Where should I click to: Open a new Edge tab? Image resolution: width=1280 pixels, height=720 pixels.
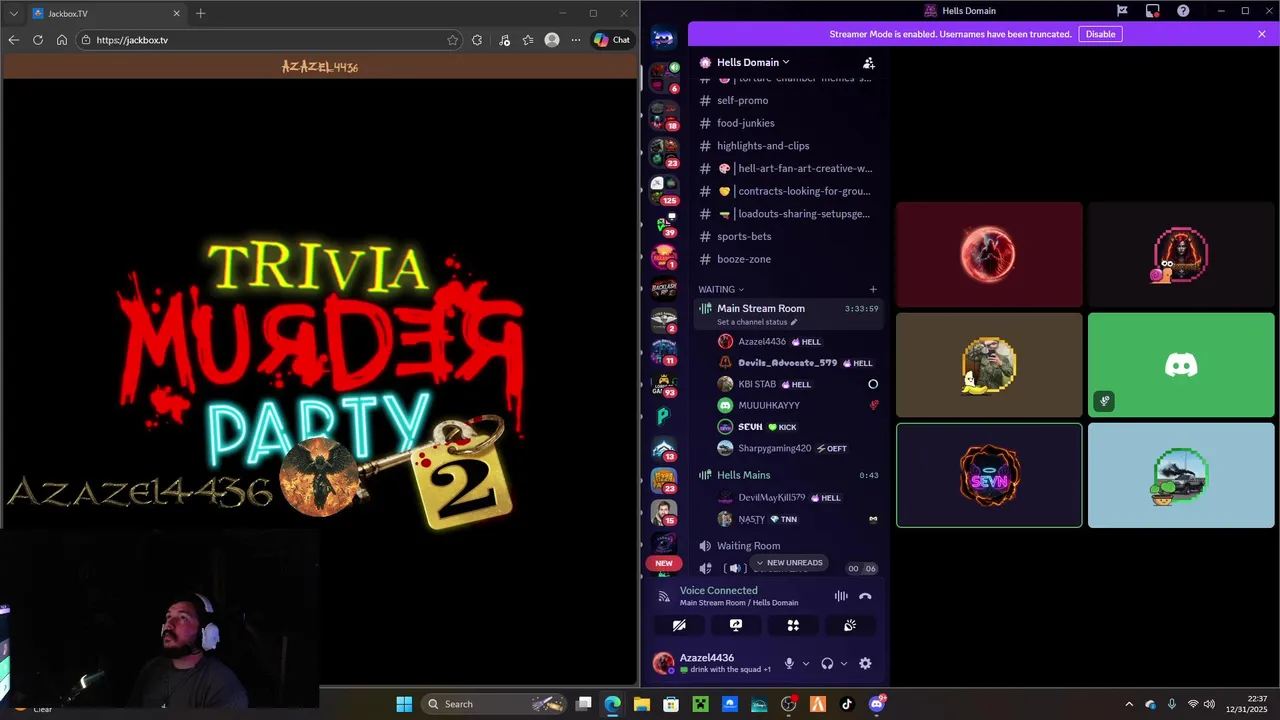coord(200,13)
